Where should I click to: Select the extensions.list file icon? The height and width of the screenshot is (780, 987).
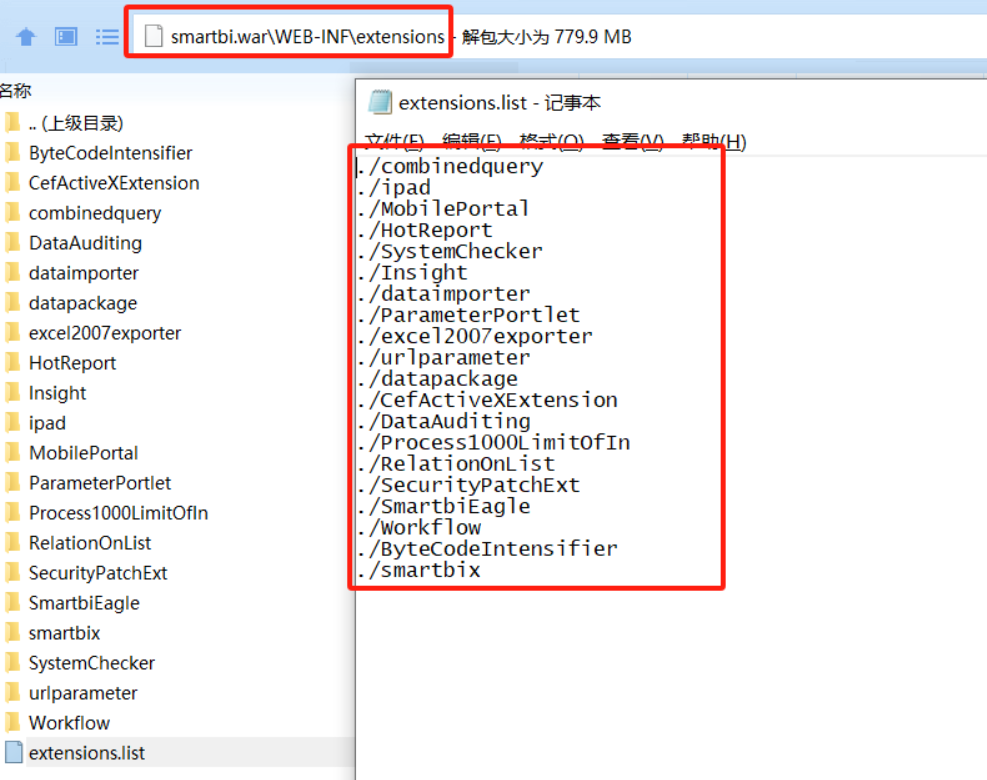click(x=13, y=752)
